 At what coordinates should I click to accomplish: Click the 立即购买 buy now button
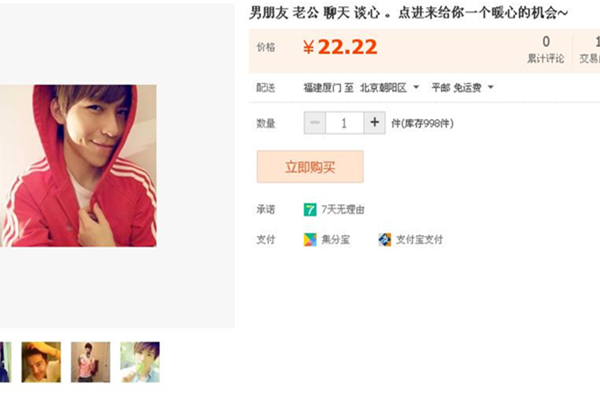(x=310, y=167)
